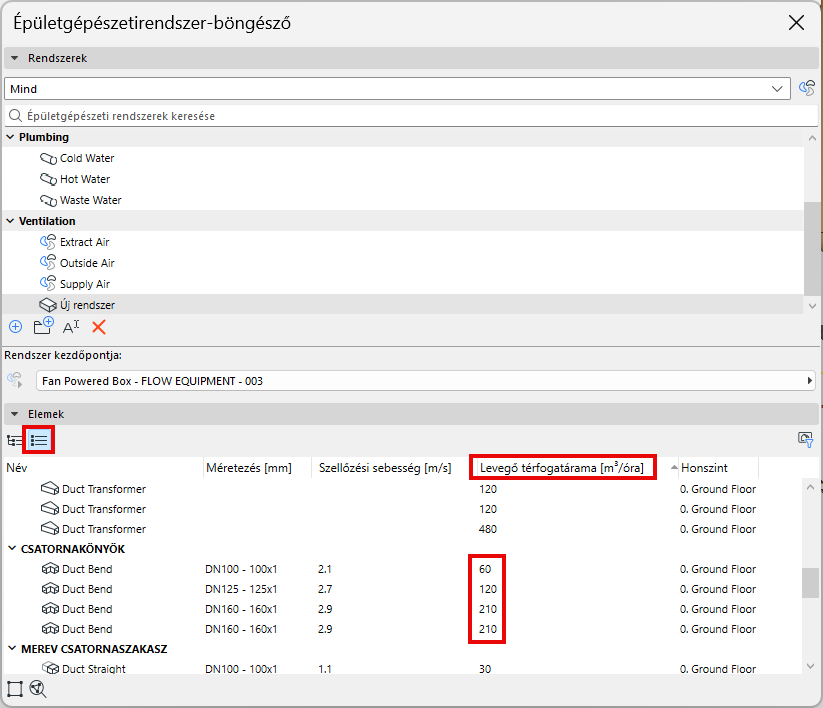The width and height of the screenshot is (823, 708).
Task: Click the 2.7 ventilation speed value
Action: 325,589
